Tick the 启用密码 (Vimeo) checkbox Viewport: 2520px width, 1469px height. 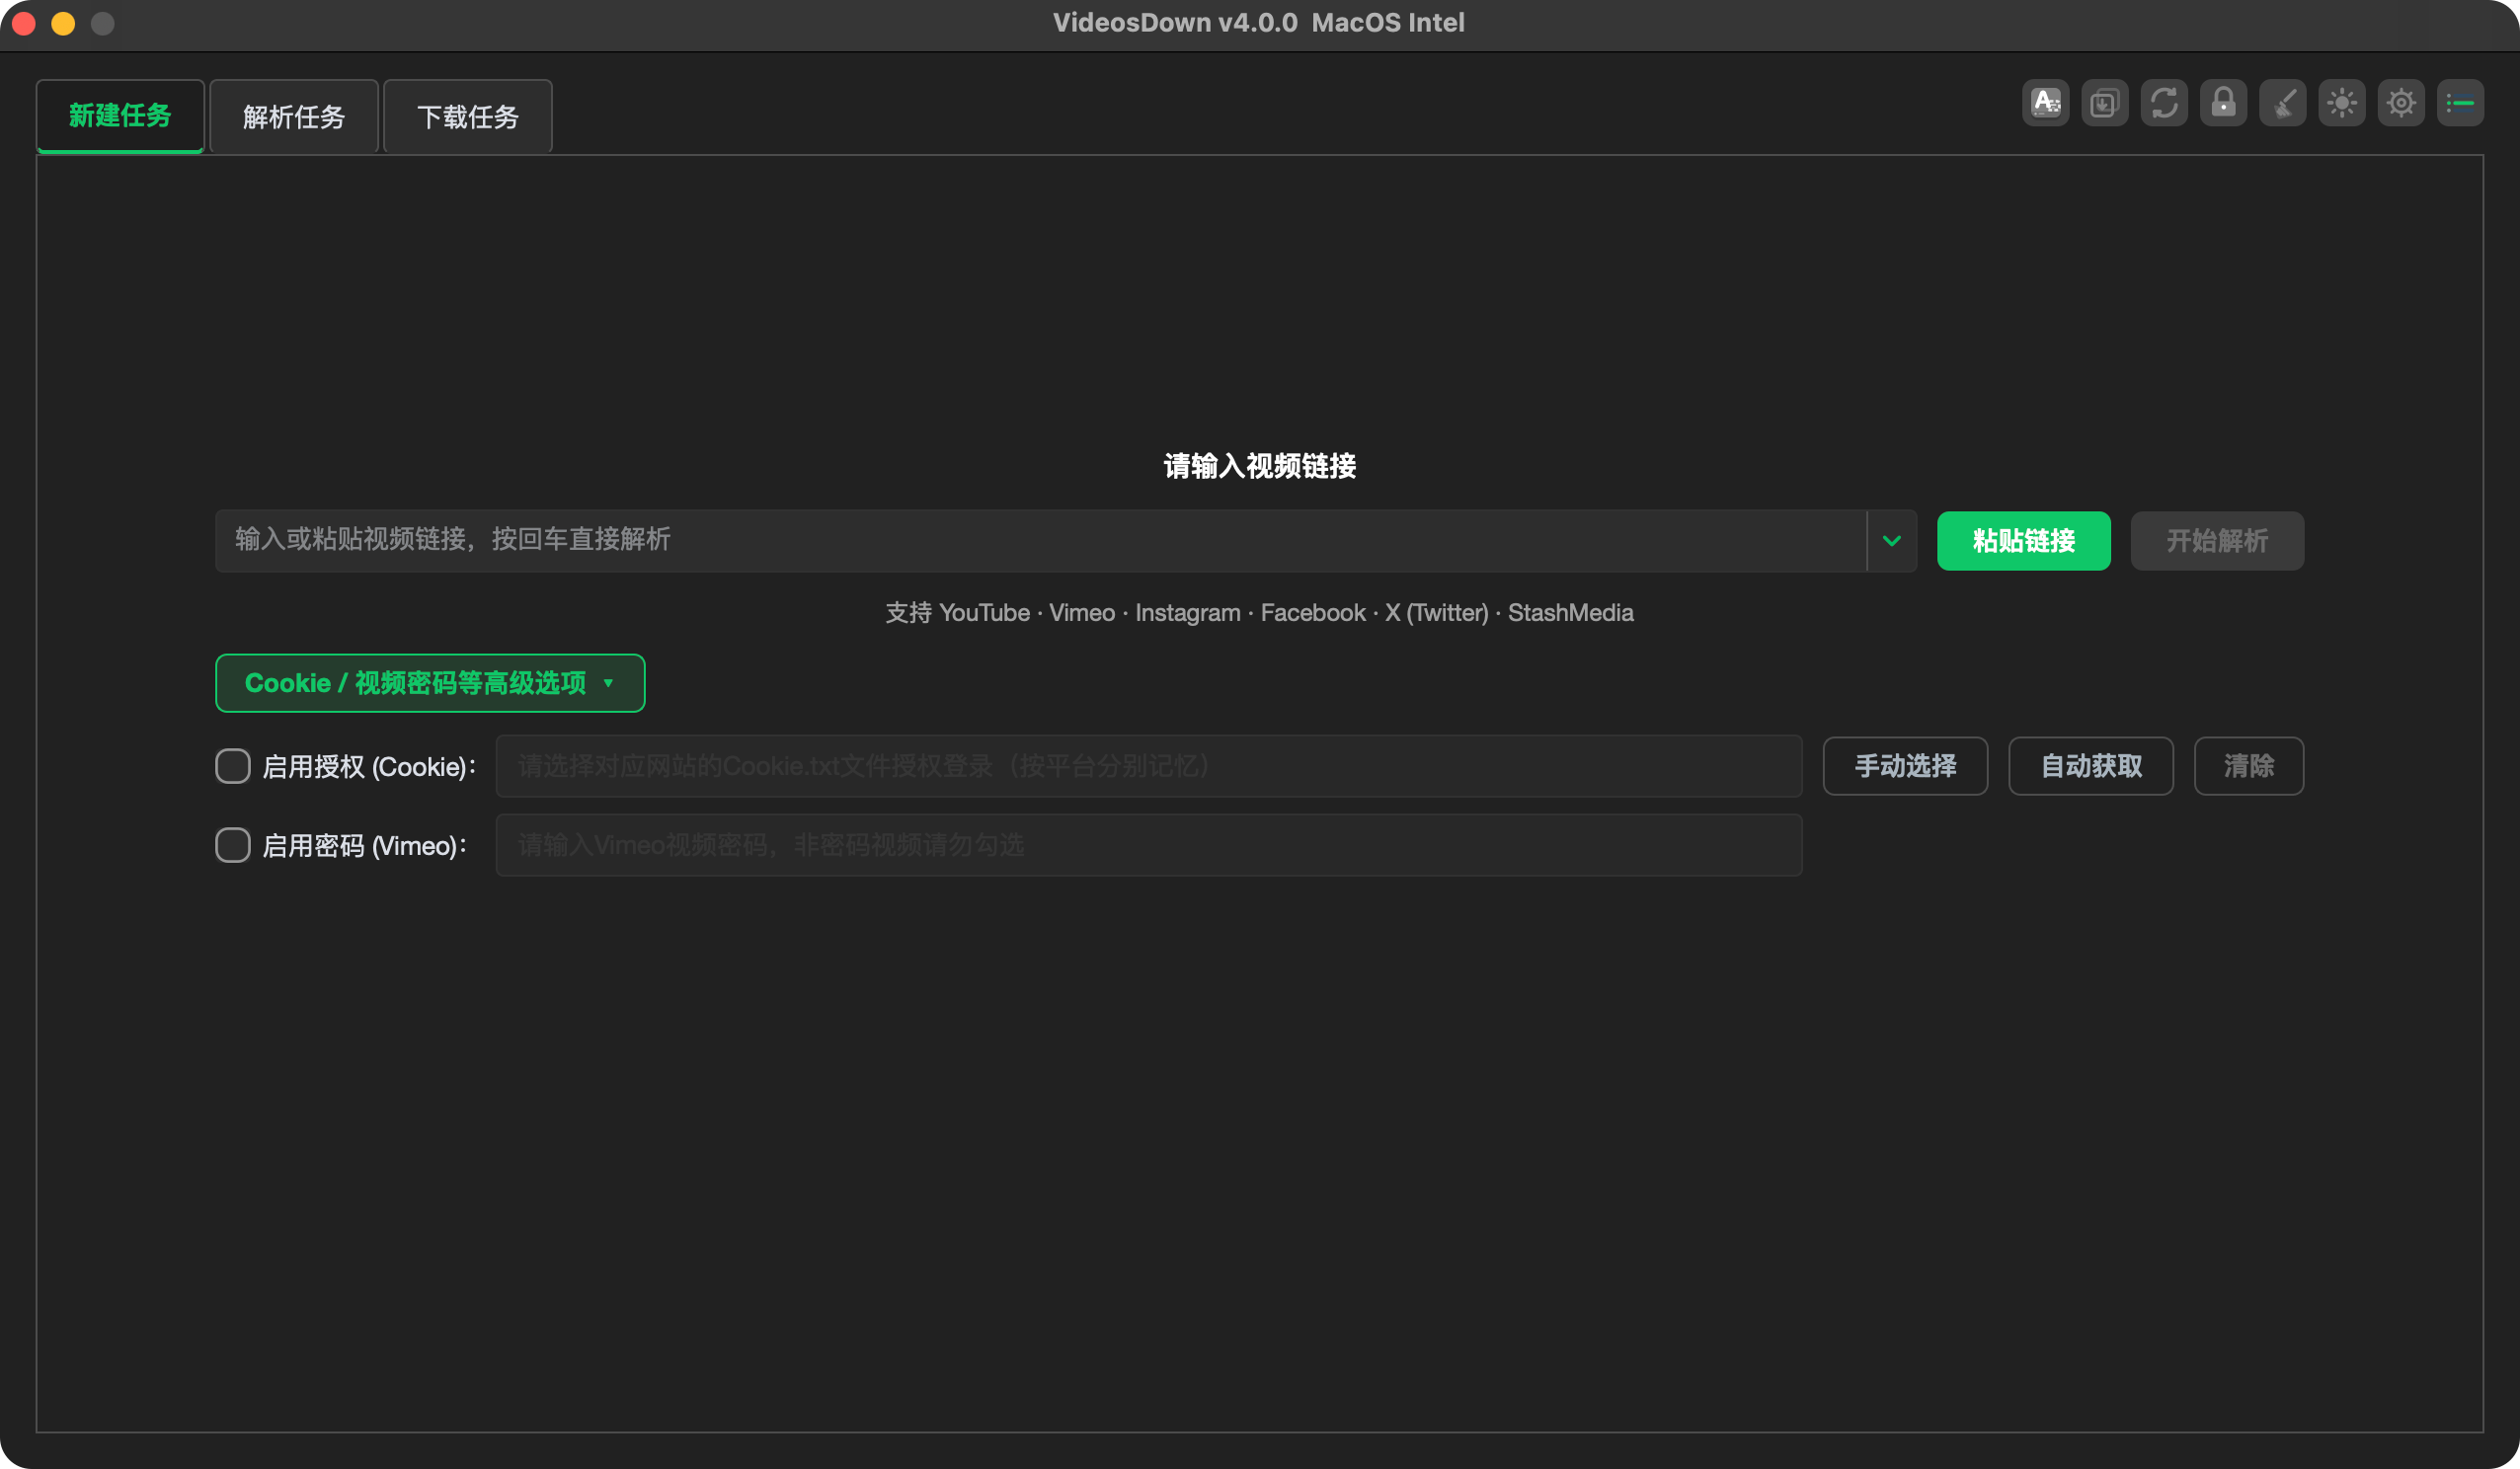pos(233,845)
